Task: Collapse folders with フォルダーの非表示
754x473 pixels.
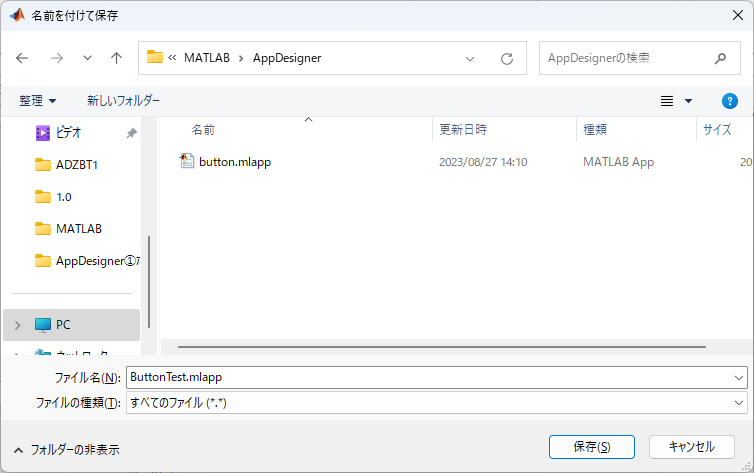Action: tap(66, 450)
